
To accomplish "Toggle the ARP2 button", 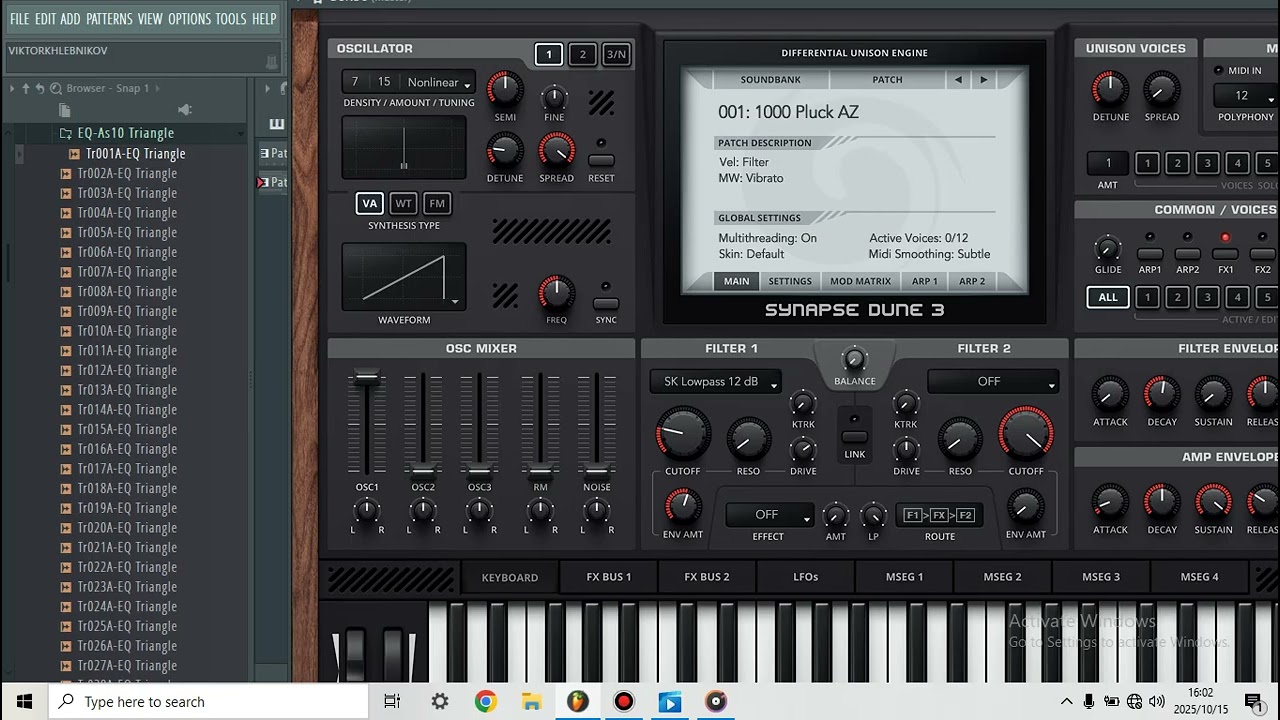I will (1187, 254).
